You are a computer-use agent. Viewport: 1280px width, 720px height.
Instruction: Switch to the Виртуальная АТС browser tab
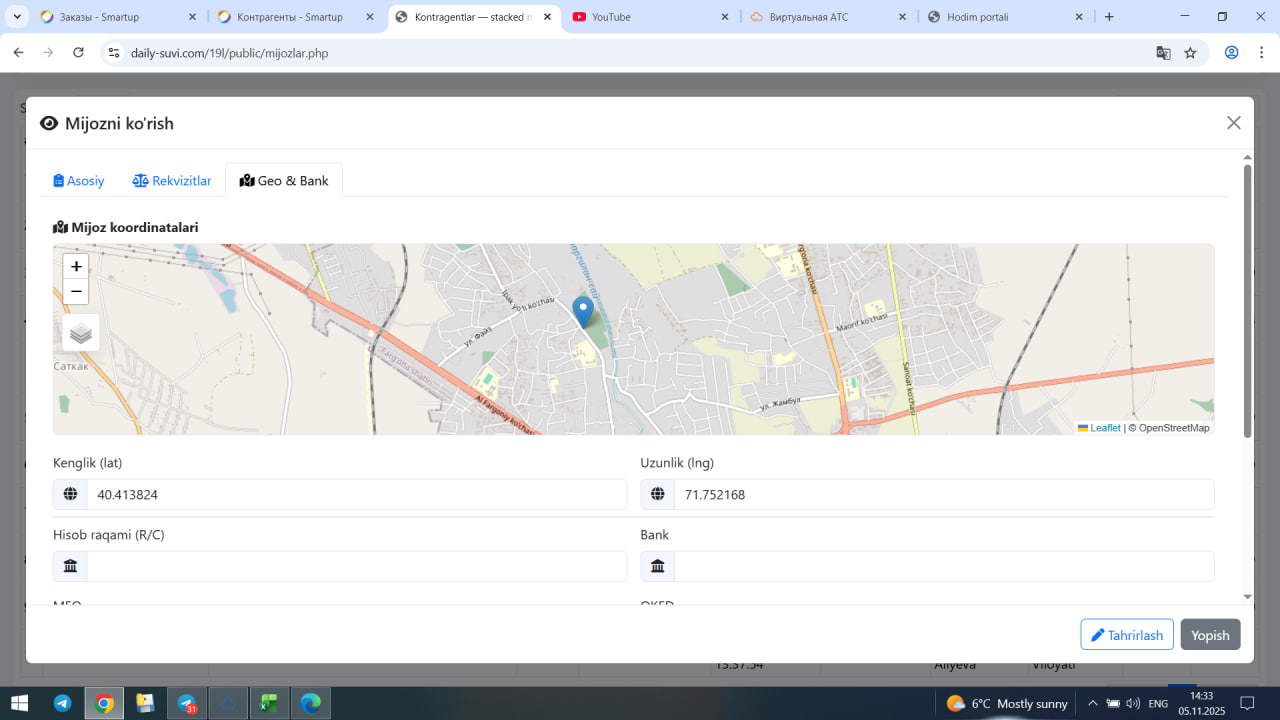click(829, 17)
